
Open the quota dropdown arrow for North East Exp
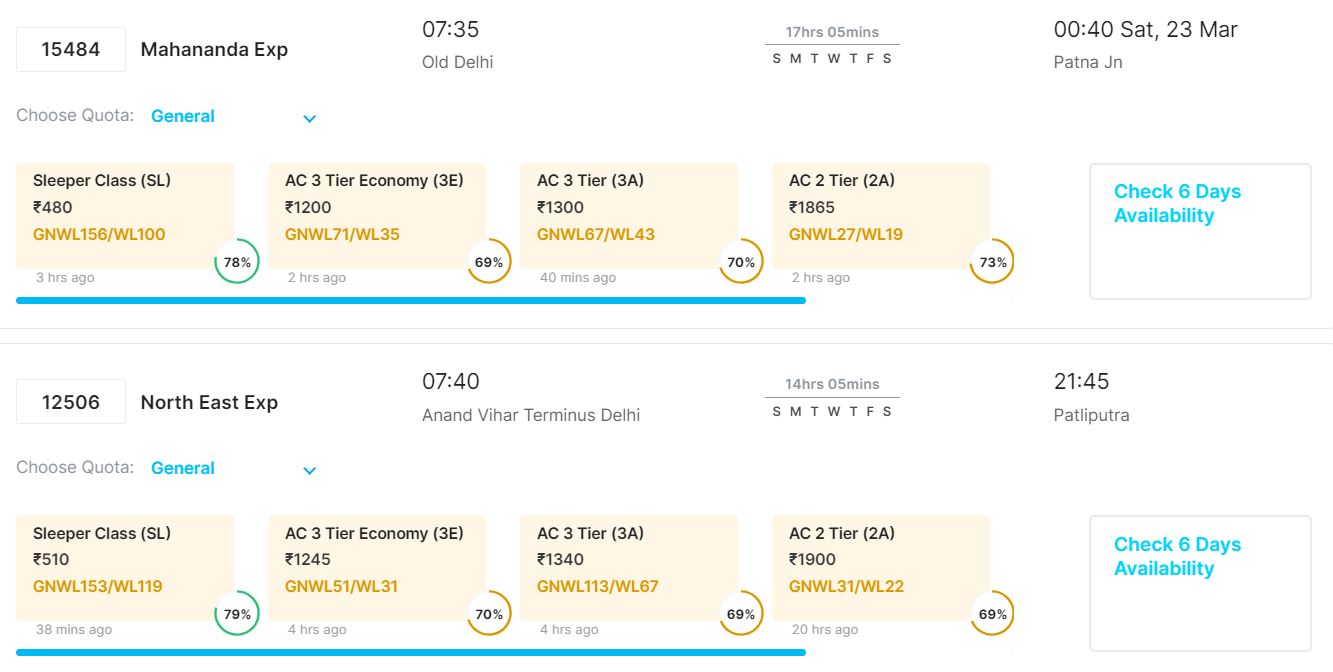click(x=309, y=470)
